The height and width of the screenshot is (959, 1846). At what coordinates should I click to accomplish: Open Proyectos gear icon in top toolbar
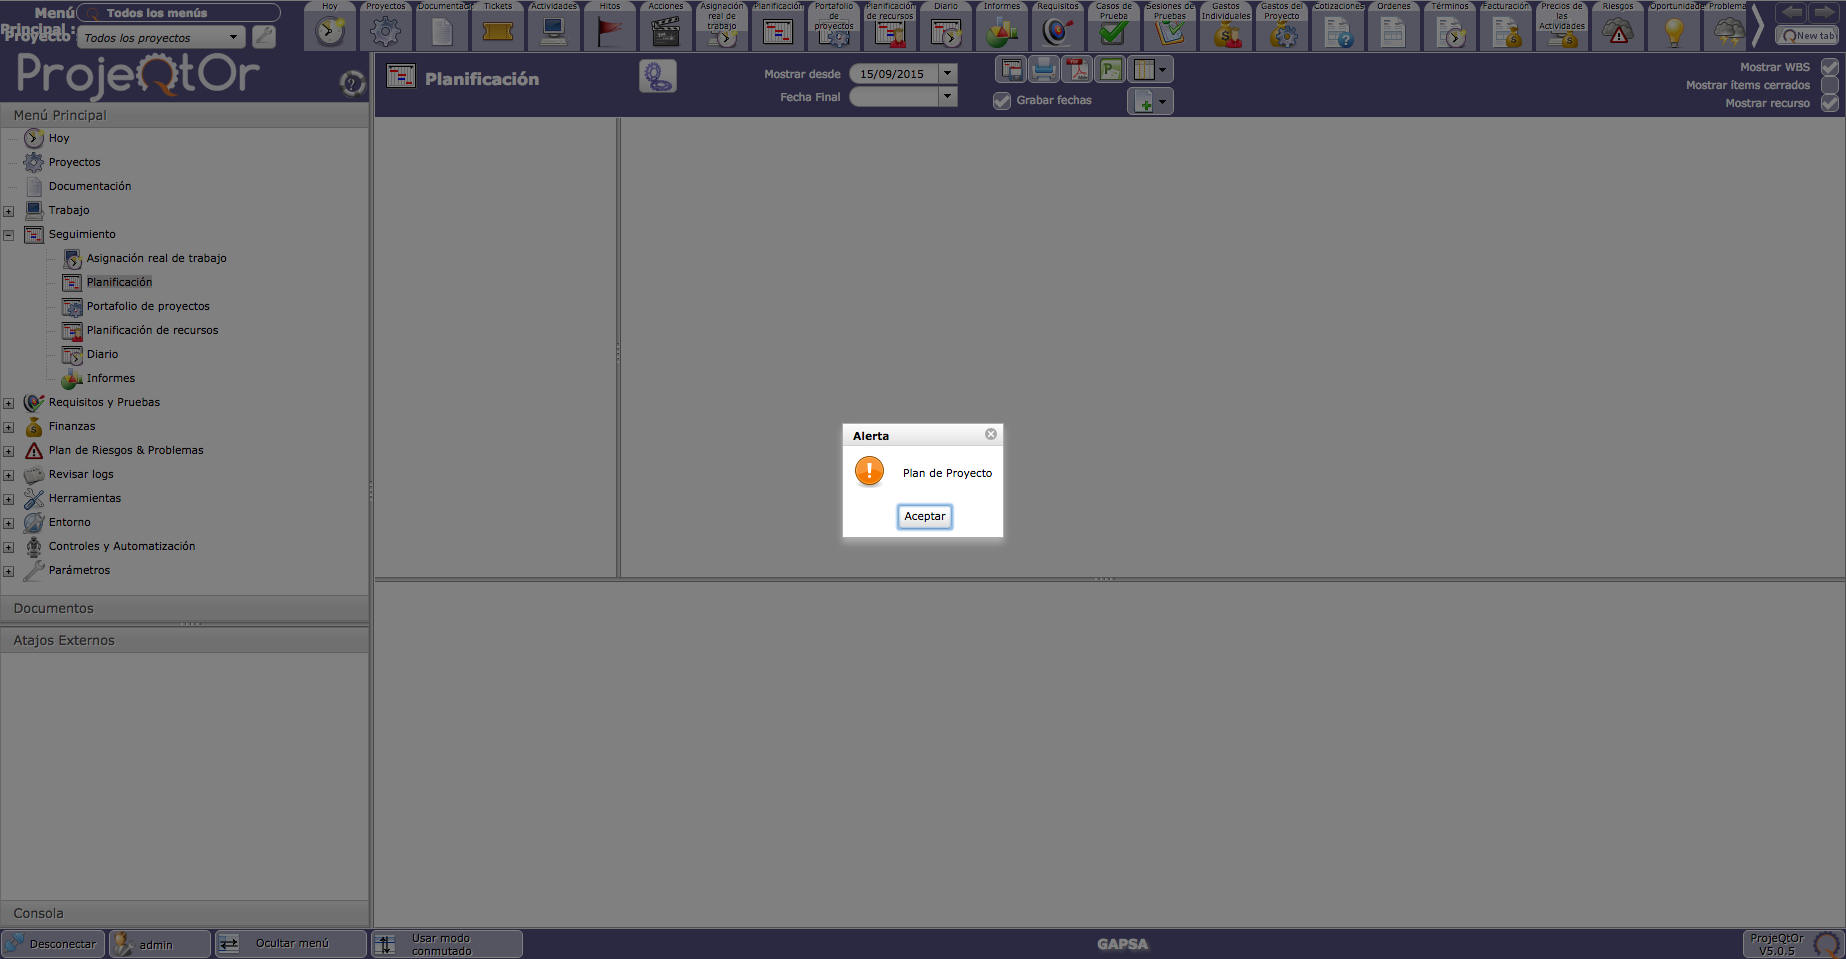coord(386,32)
